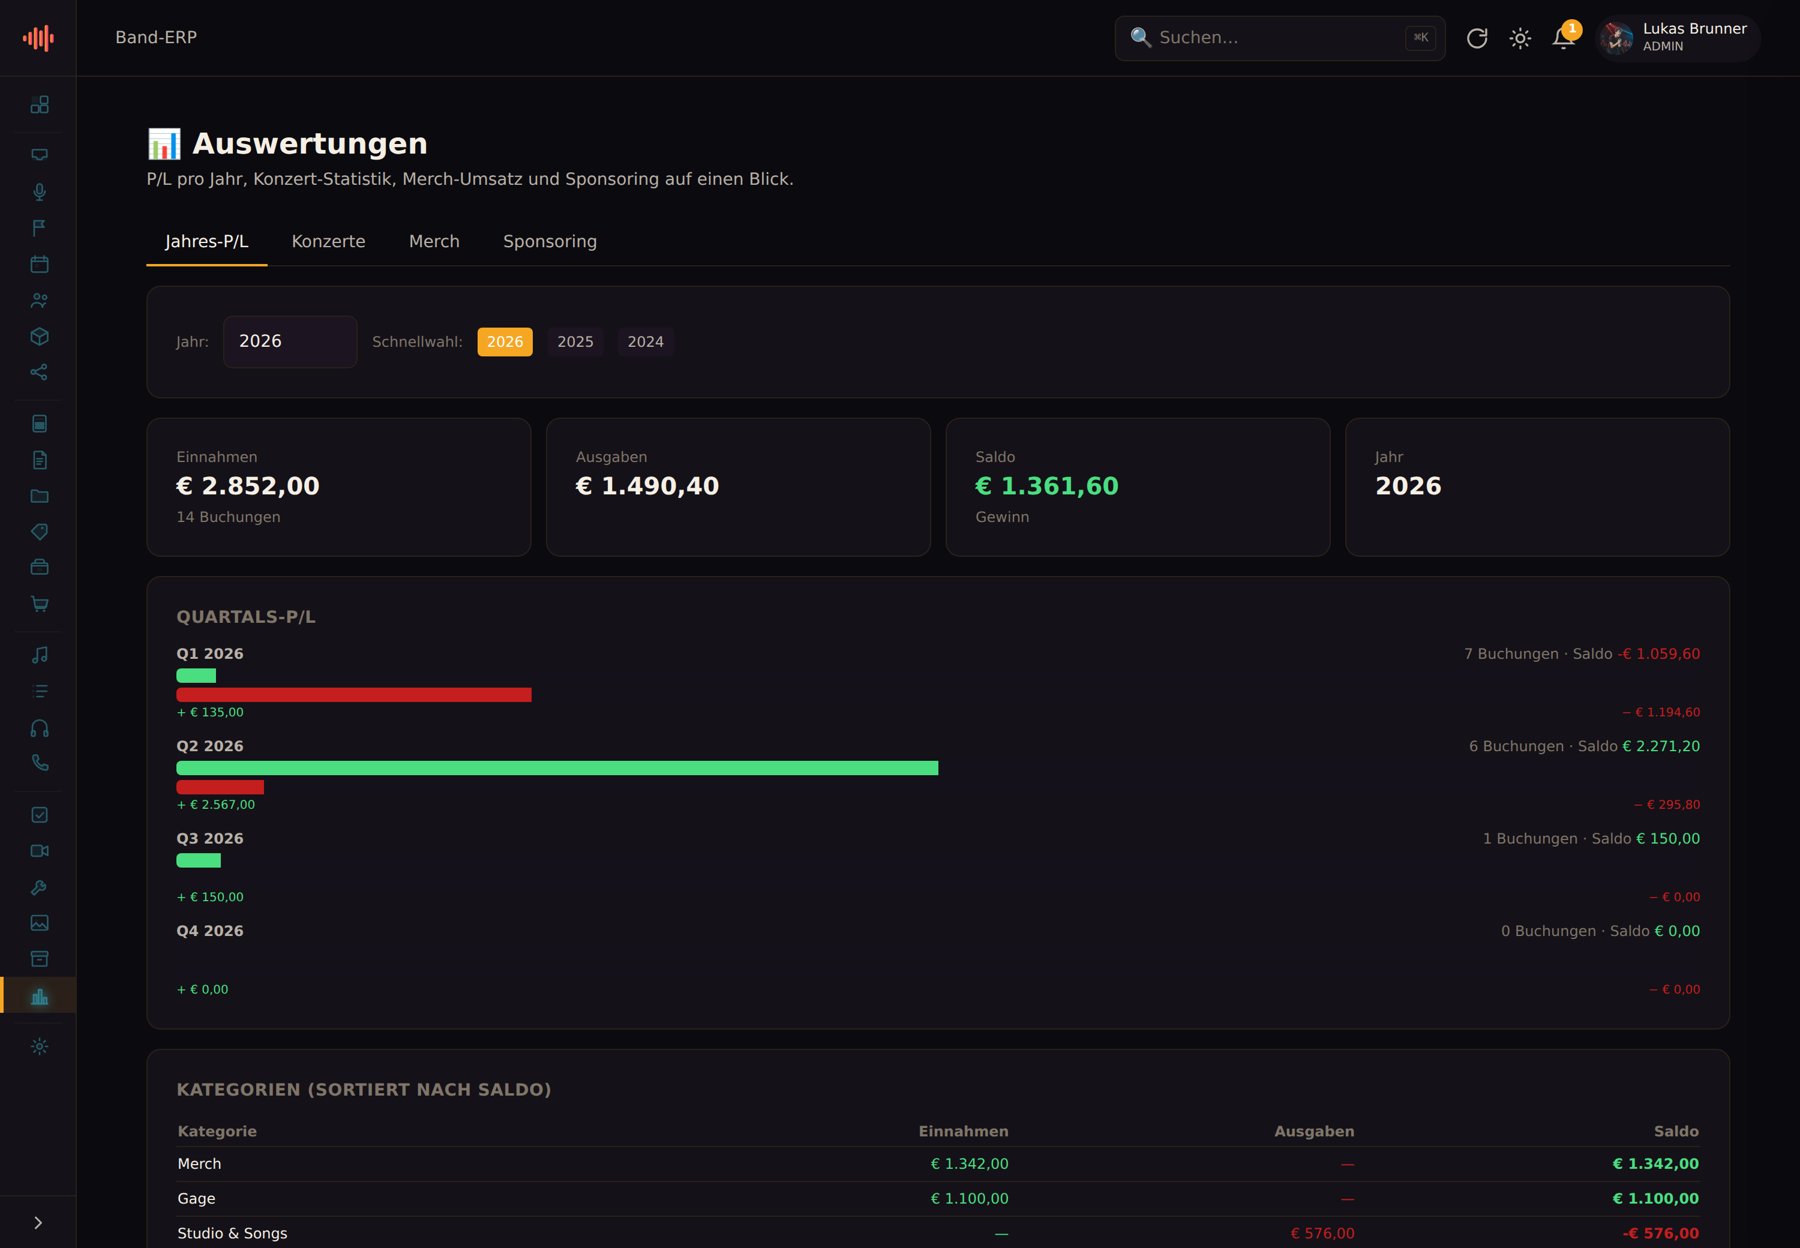Open the 3D box icon in sidebar
This screenshot has height=1248, width=1800.
39,336
